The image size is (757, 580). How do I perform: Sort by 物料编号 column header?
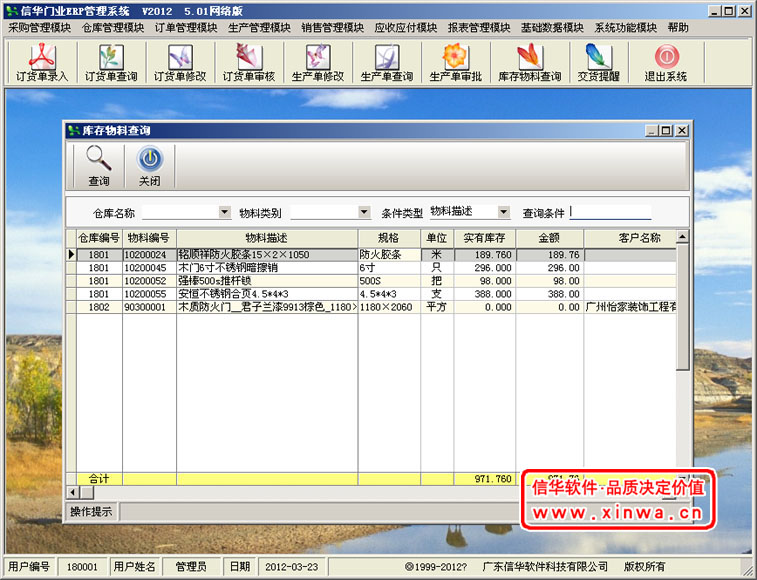point(149,238)
